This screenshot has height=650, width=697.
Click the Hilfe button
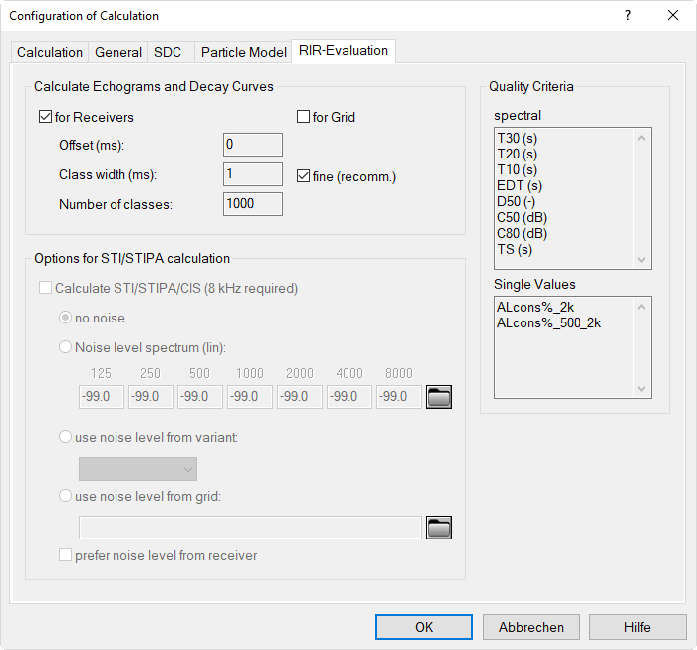[x=637, y=627]
